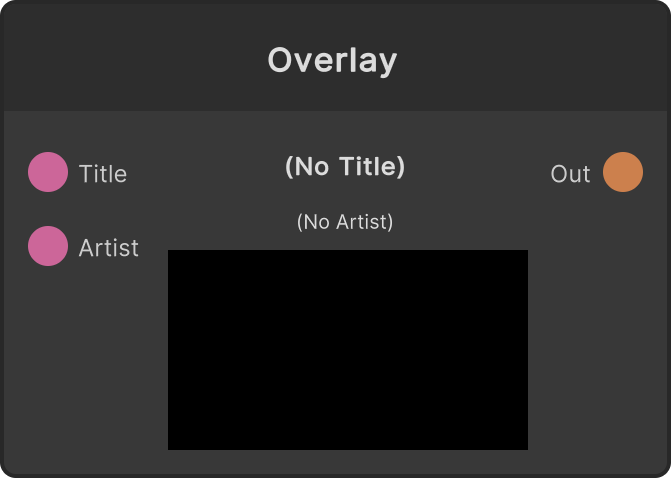Select the Overlay node header

[336, 58]
